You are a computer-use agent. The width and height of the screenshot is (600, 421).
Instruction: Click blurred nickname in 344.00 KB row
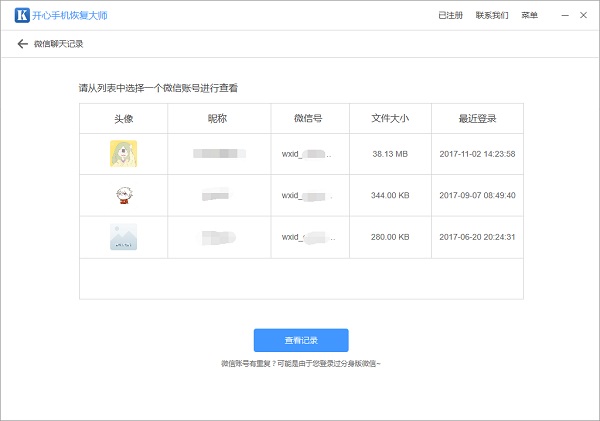click(215, 195)
